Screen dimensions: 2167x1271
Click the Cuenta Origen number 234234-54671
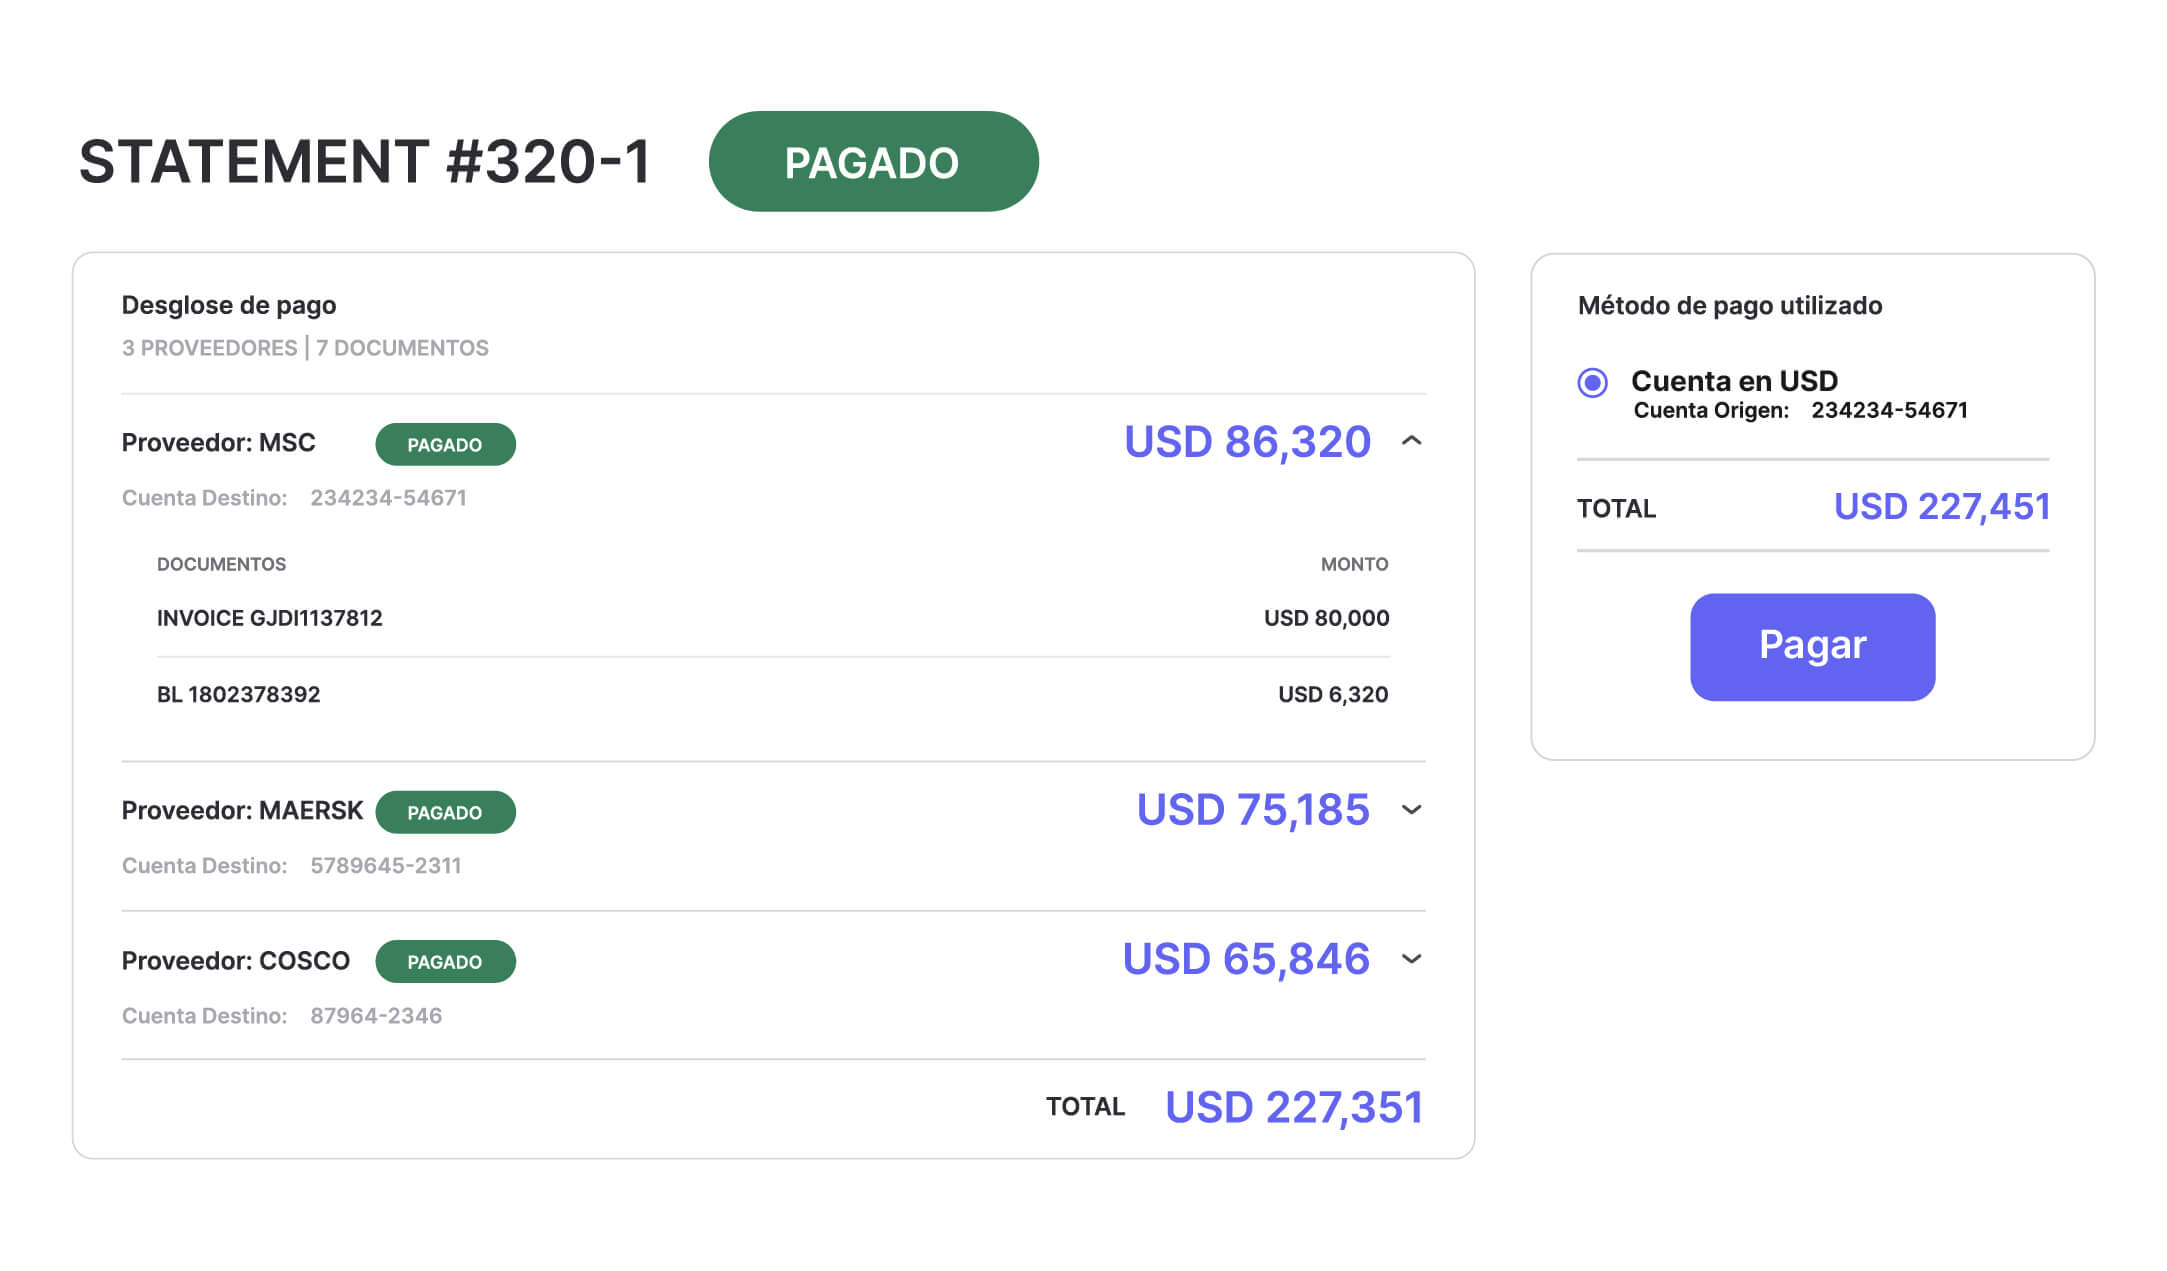point(1888,410)
